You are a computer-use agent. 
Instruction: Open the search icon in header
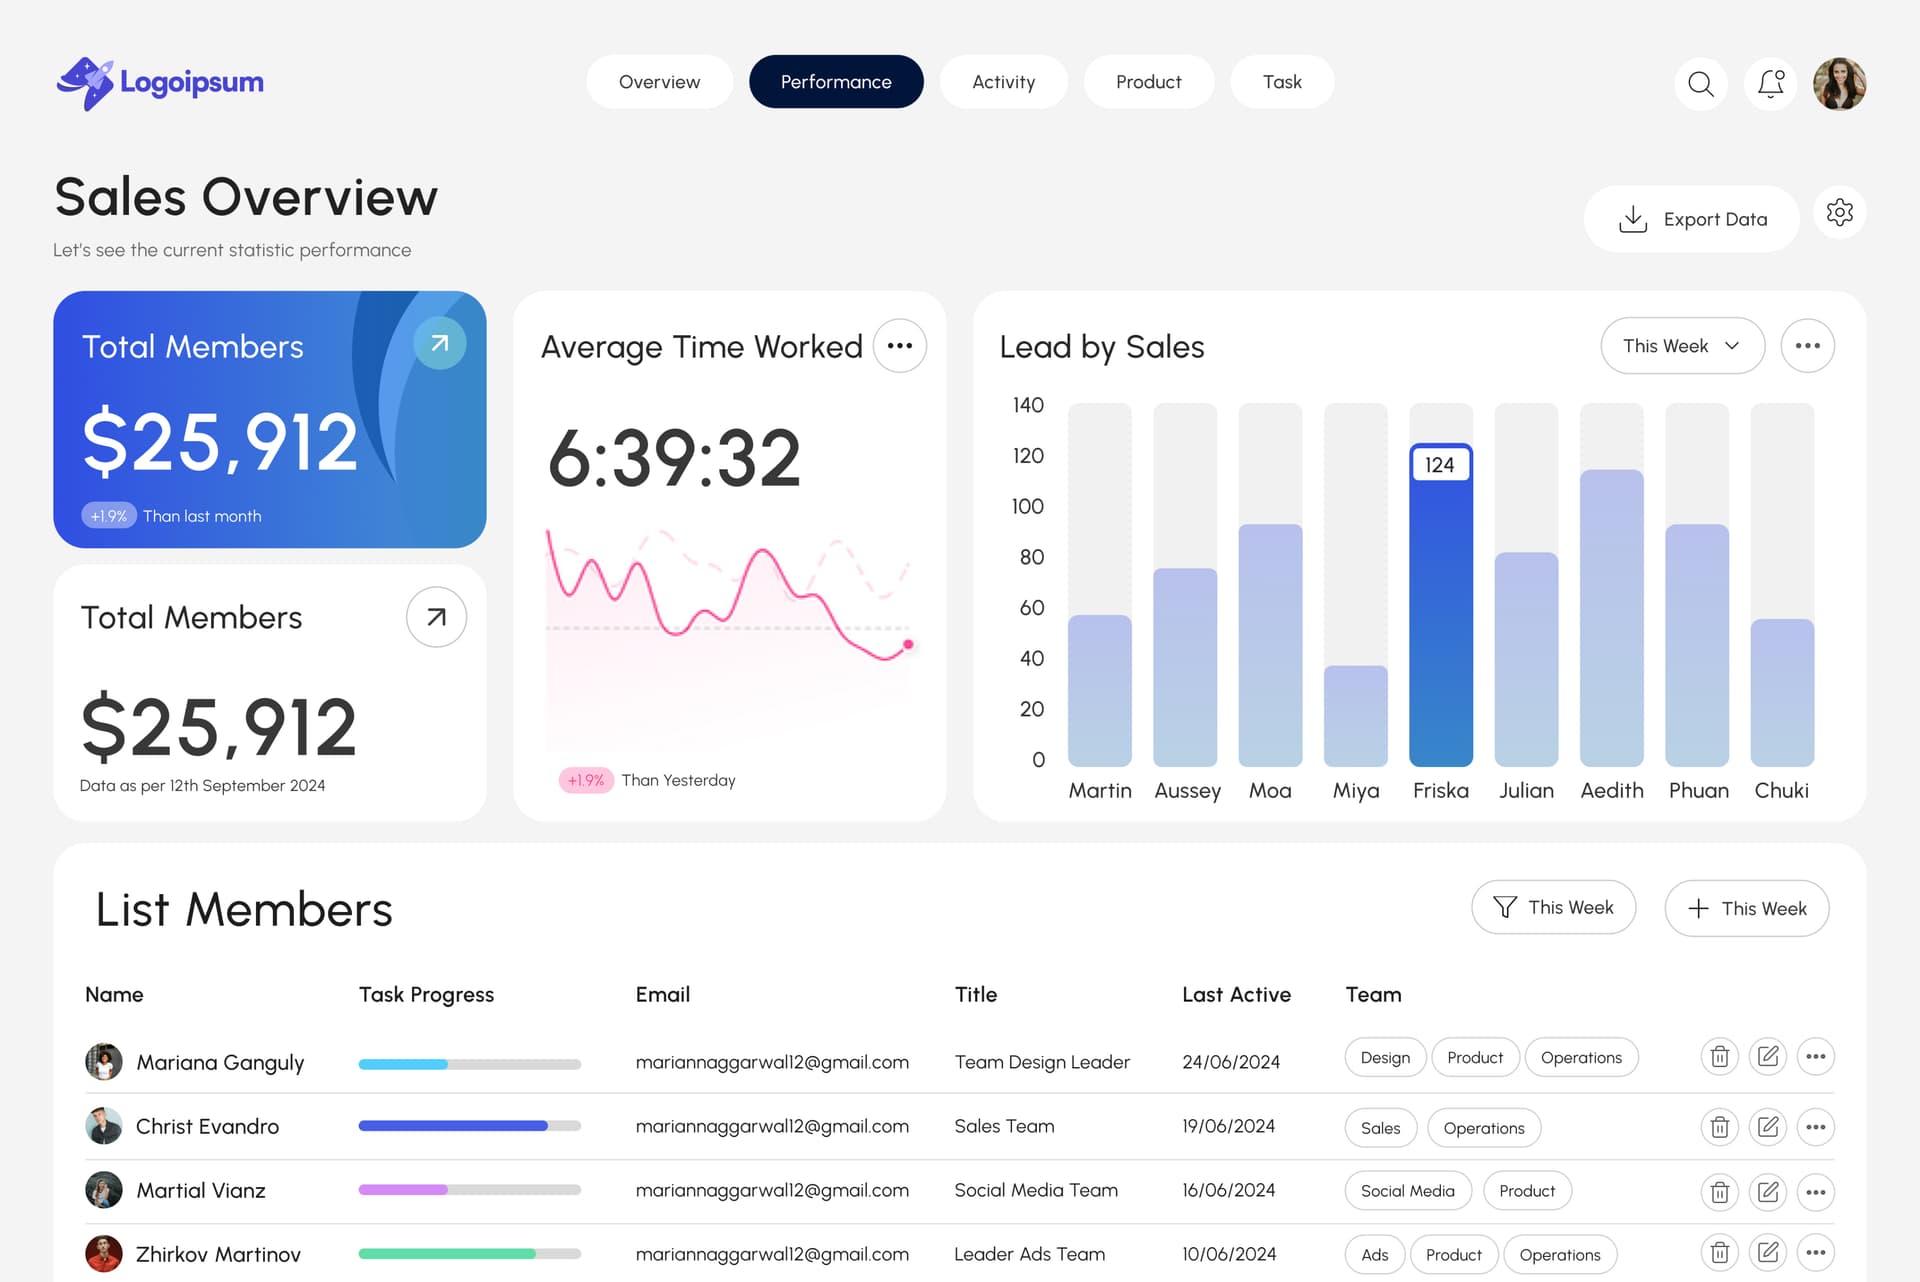(x=1700, y=83)
